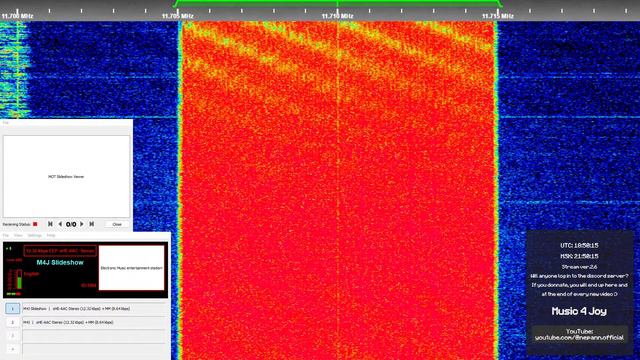Click the red codec info box in decoder display
This screenshot has height=360, width=640.
tap(60, 251)
